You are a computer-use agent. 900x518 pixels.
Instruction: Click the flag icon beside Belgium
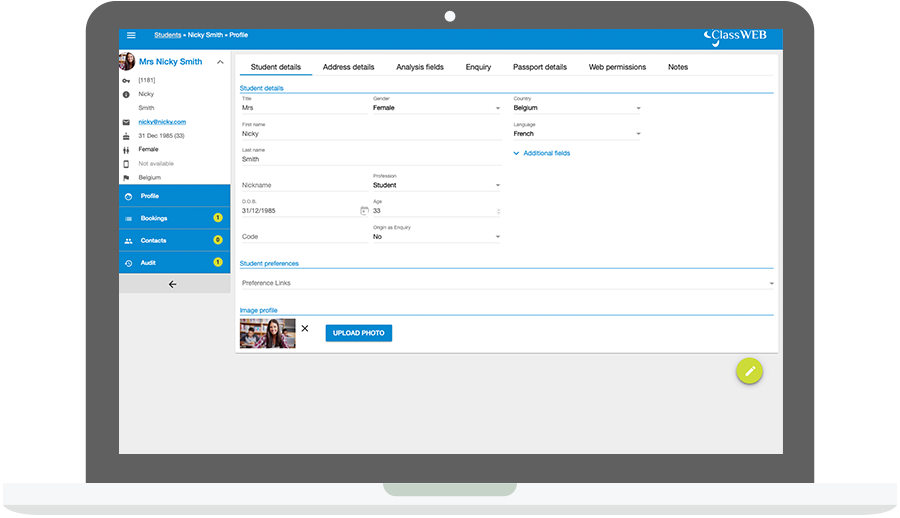[126, 178]
